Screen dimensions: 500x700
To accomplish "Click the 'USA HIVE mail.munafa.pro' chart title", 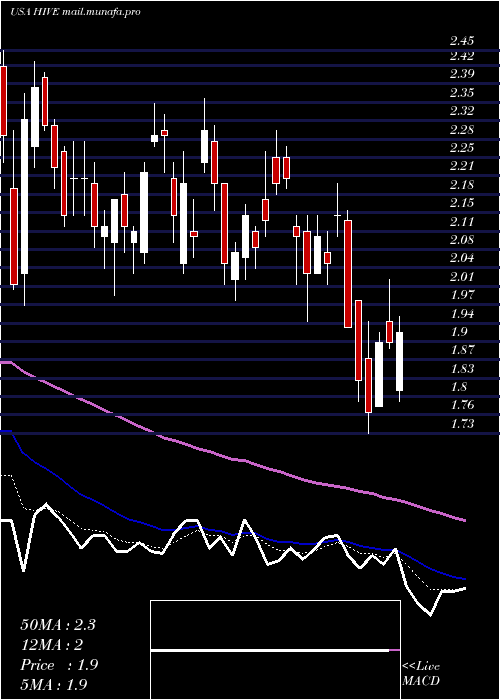I will (75, 12).
